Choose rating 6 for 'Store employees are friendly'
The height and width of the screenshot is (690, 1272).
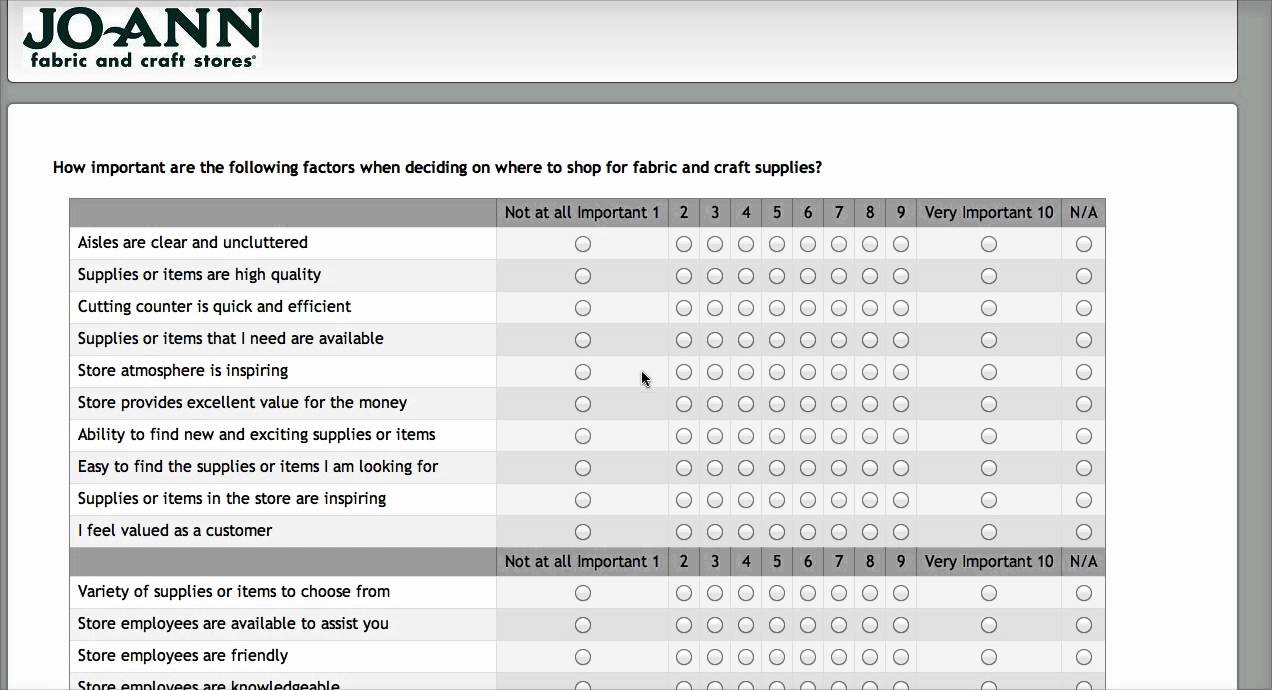click(808, 657)
